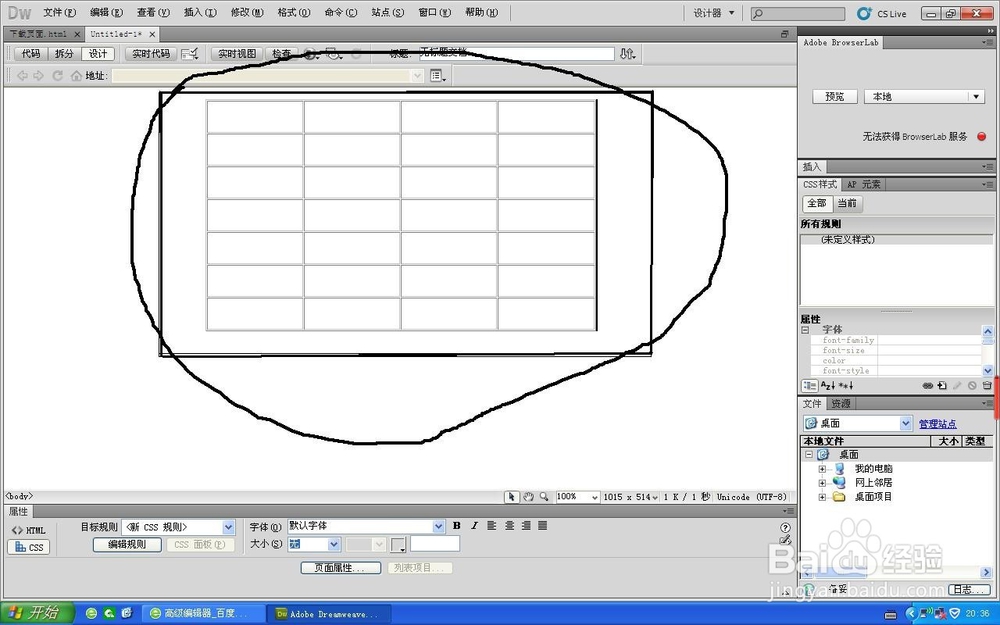Open the size dropdown in Properties
The height and width of the screenshot is (625, 1000).
coord(334,544)
